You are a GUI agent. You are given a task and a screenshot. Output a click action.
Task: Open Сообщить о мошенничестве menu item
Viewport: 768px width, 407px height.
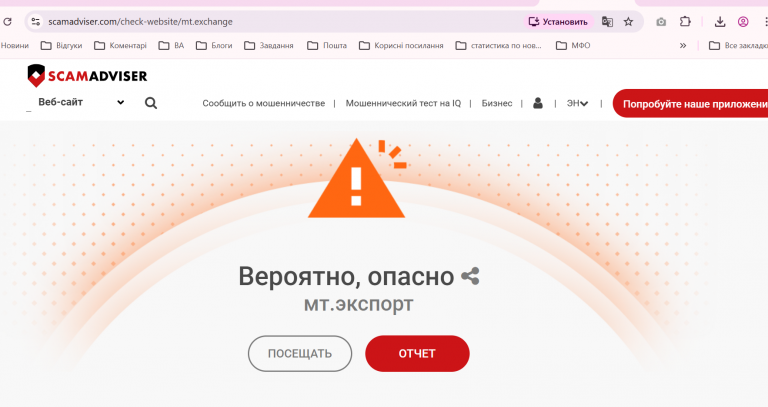click(264, 103)
